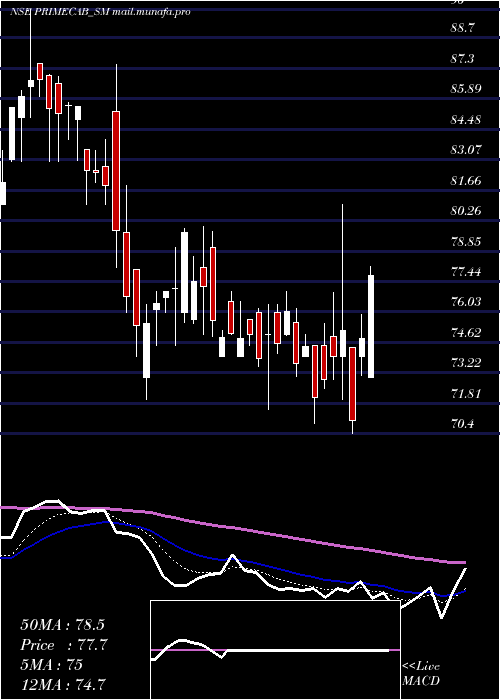Click the NSE PRIMECAB_SM chart title

pyautogui.click(x=100, y=12)
